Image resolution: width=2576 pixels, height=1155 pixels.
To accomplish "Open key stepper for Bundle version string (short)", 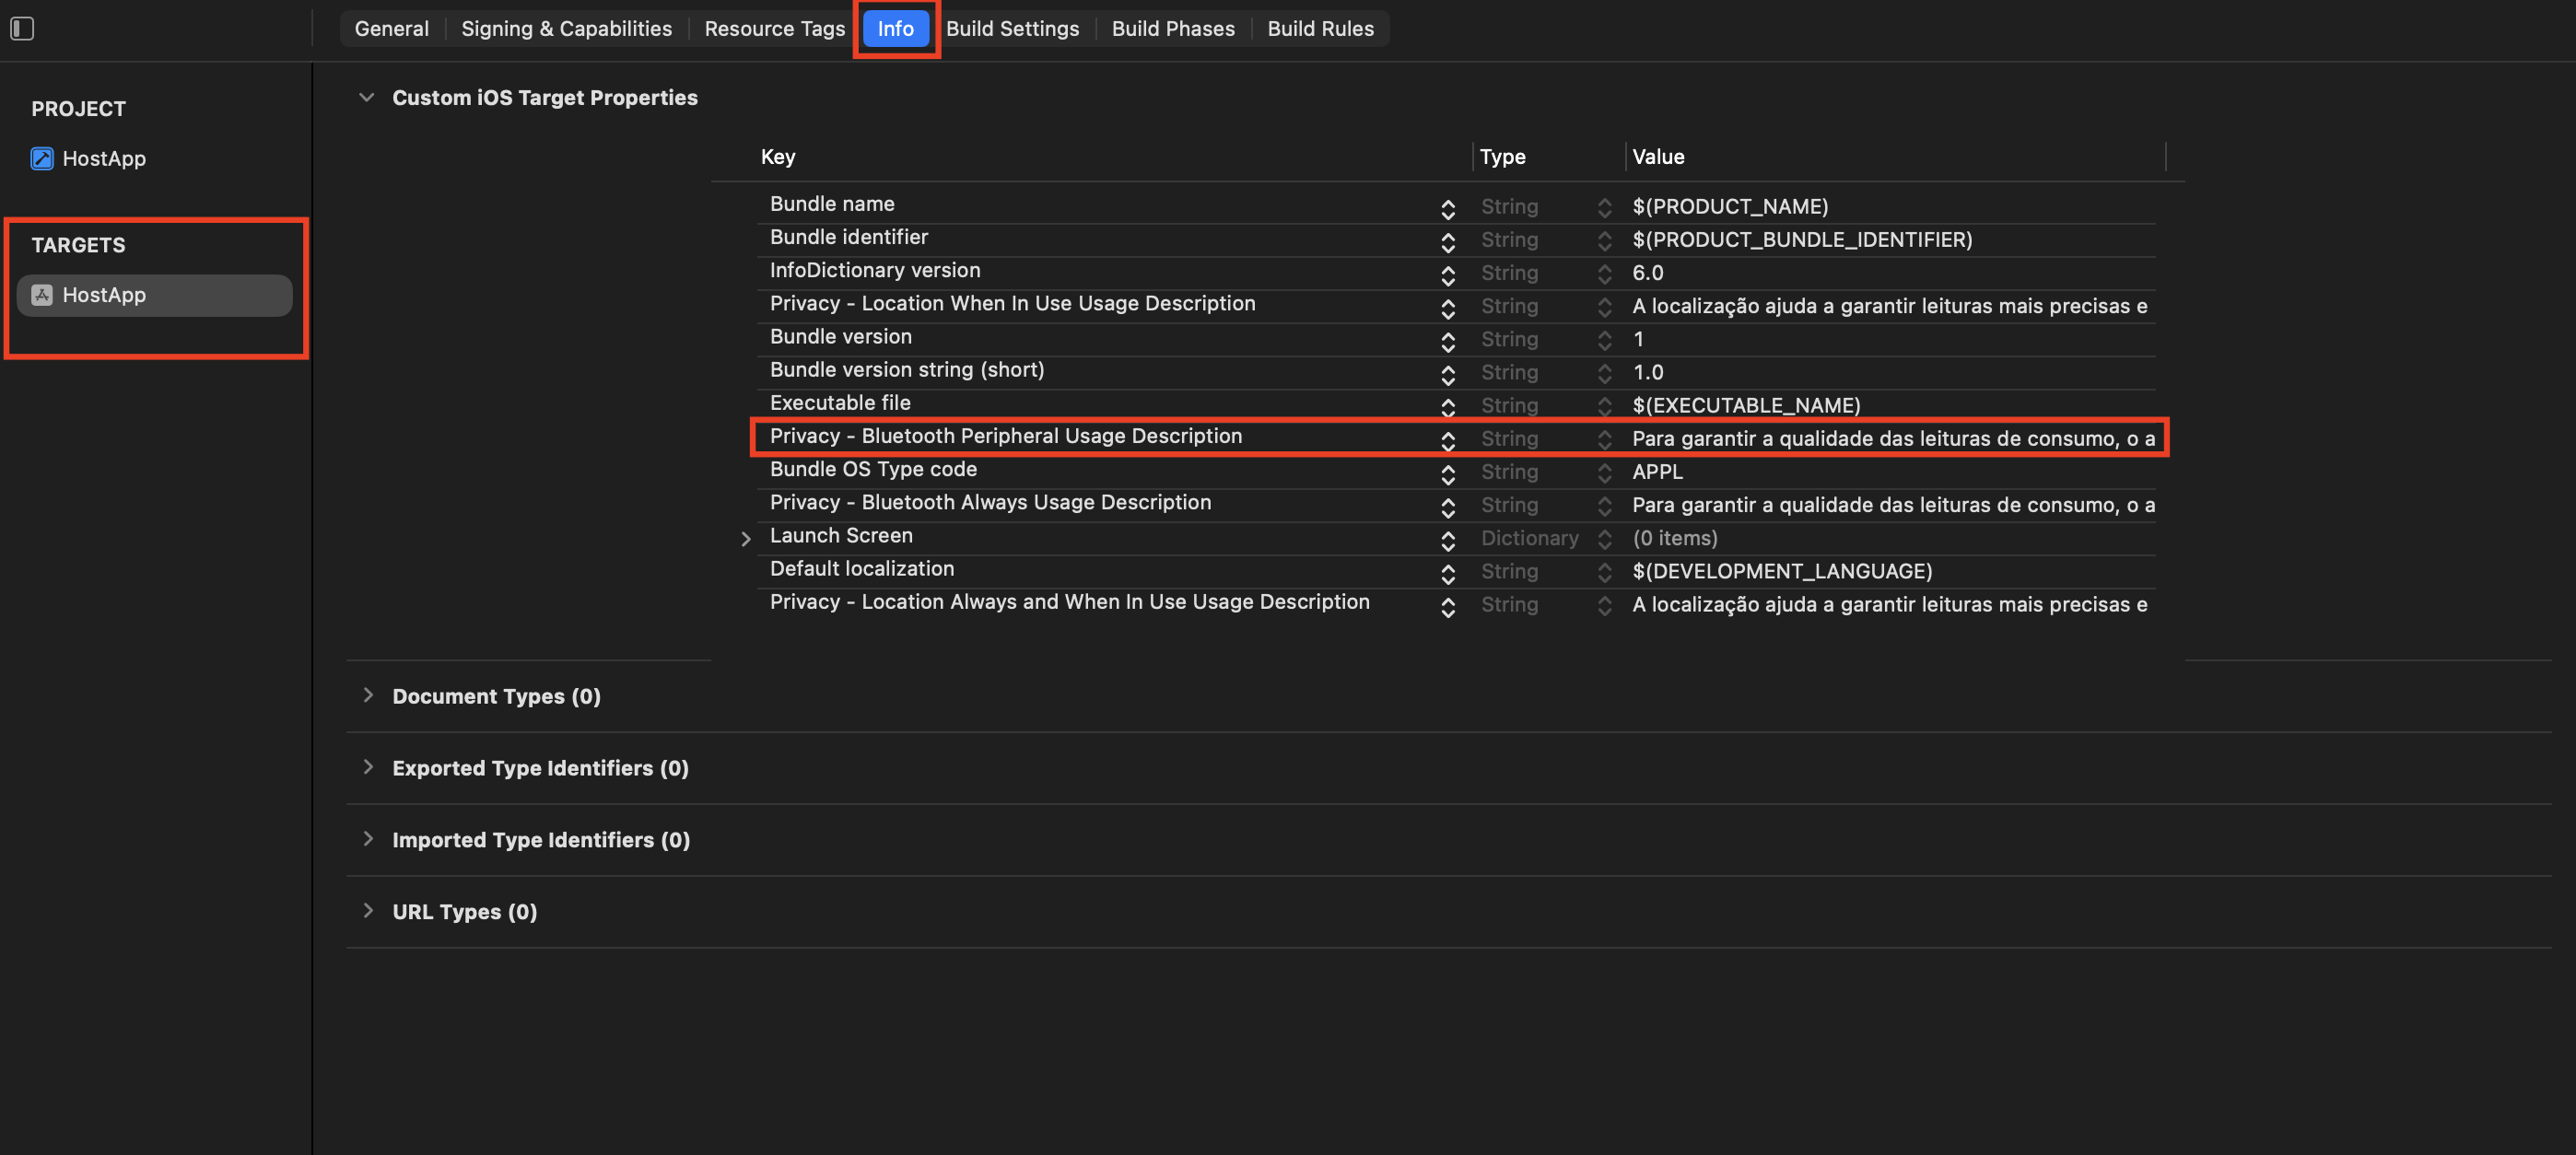I will click(x=1447, y=374).
